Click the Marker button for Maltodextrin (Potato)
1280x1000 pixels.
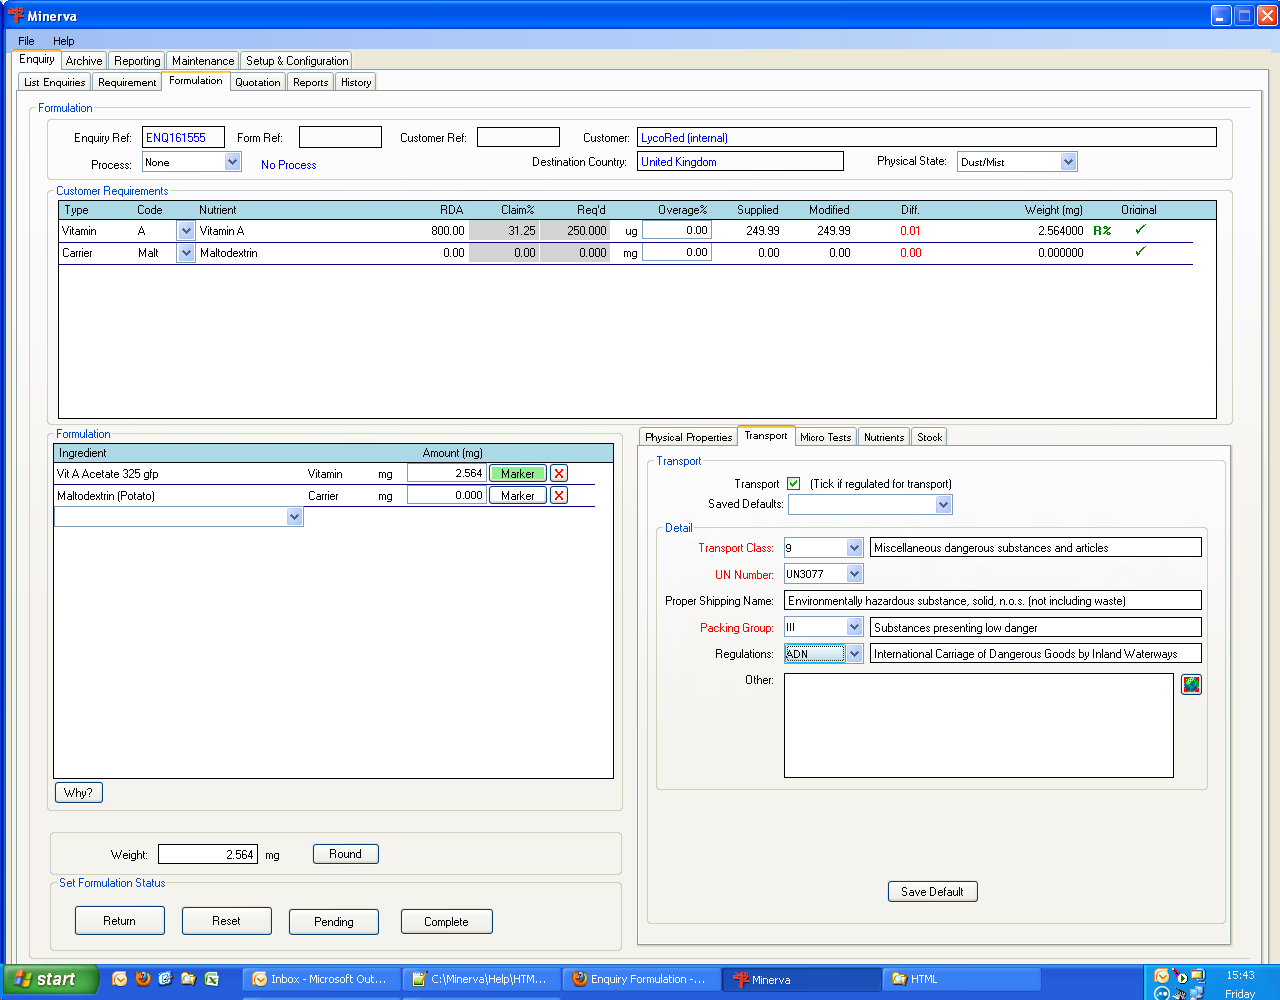(x=518, y=496)
